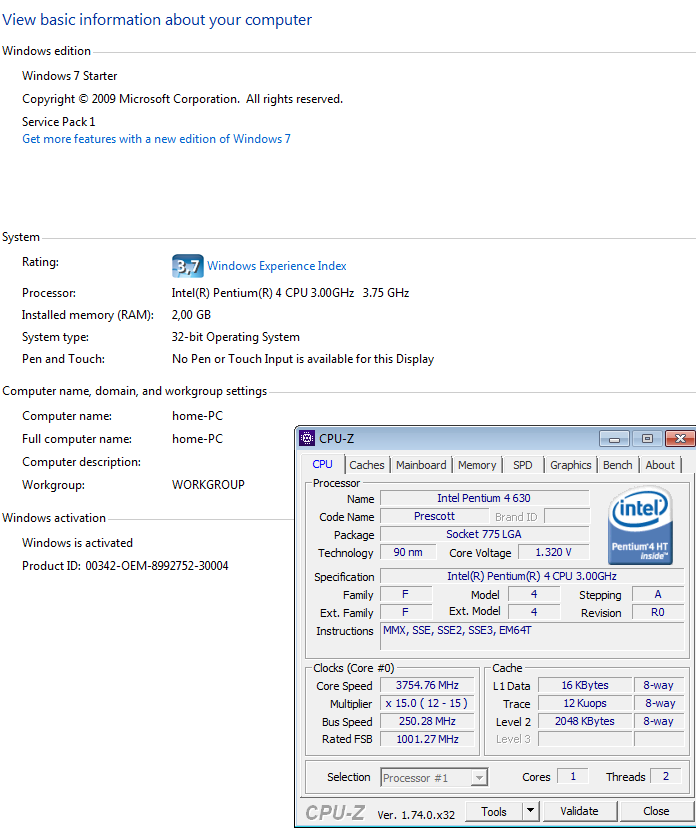Click the Threads value '2'

pos(665,776)
